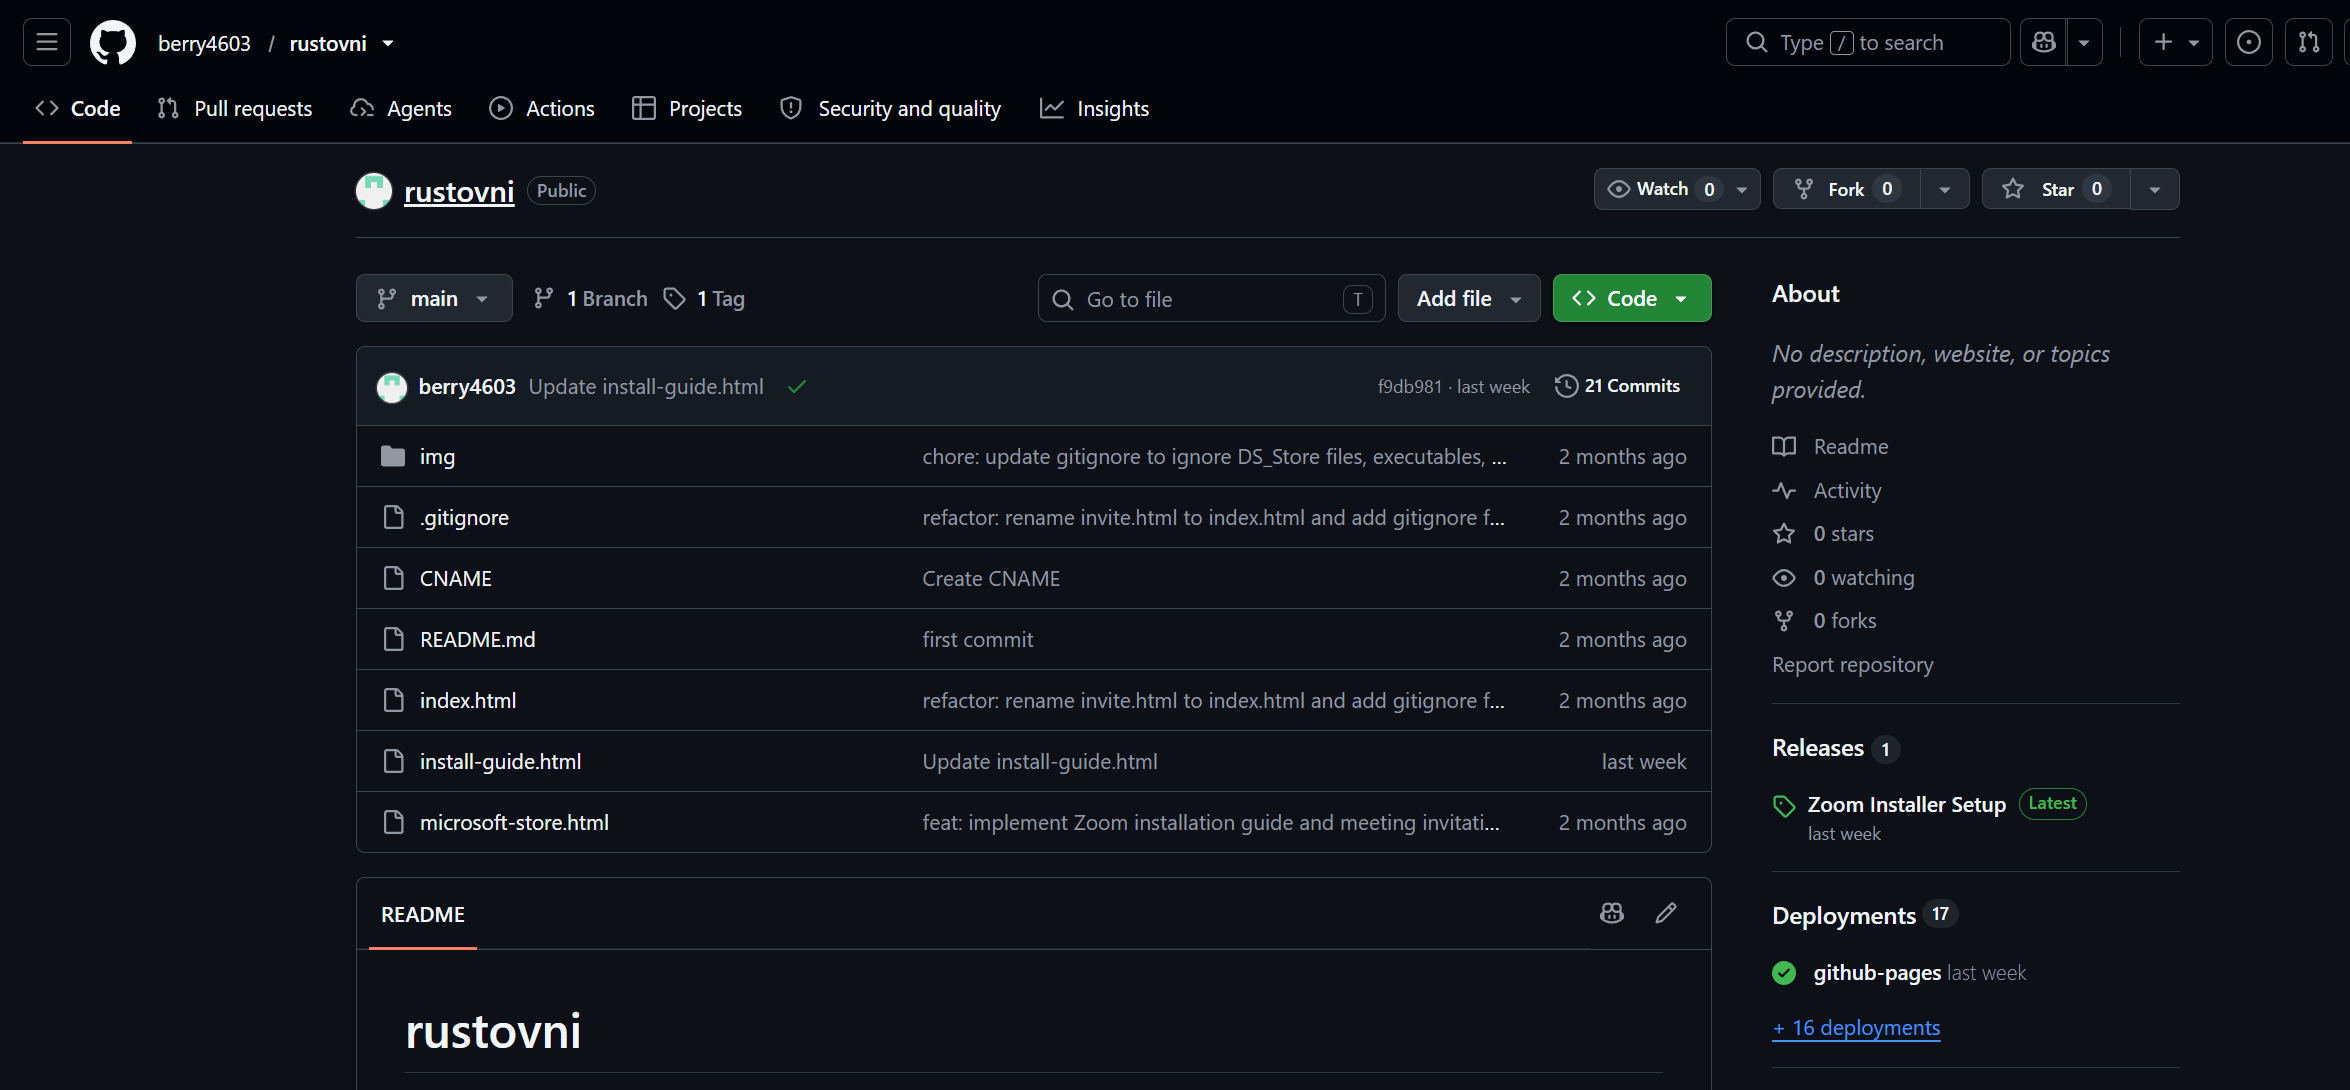This screenshot has height=1090, width=2350.
Task: Click the tag icon next to 1 Tag
Action: [x=675, y=298]
